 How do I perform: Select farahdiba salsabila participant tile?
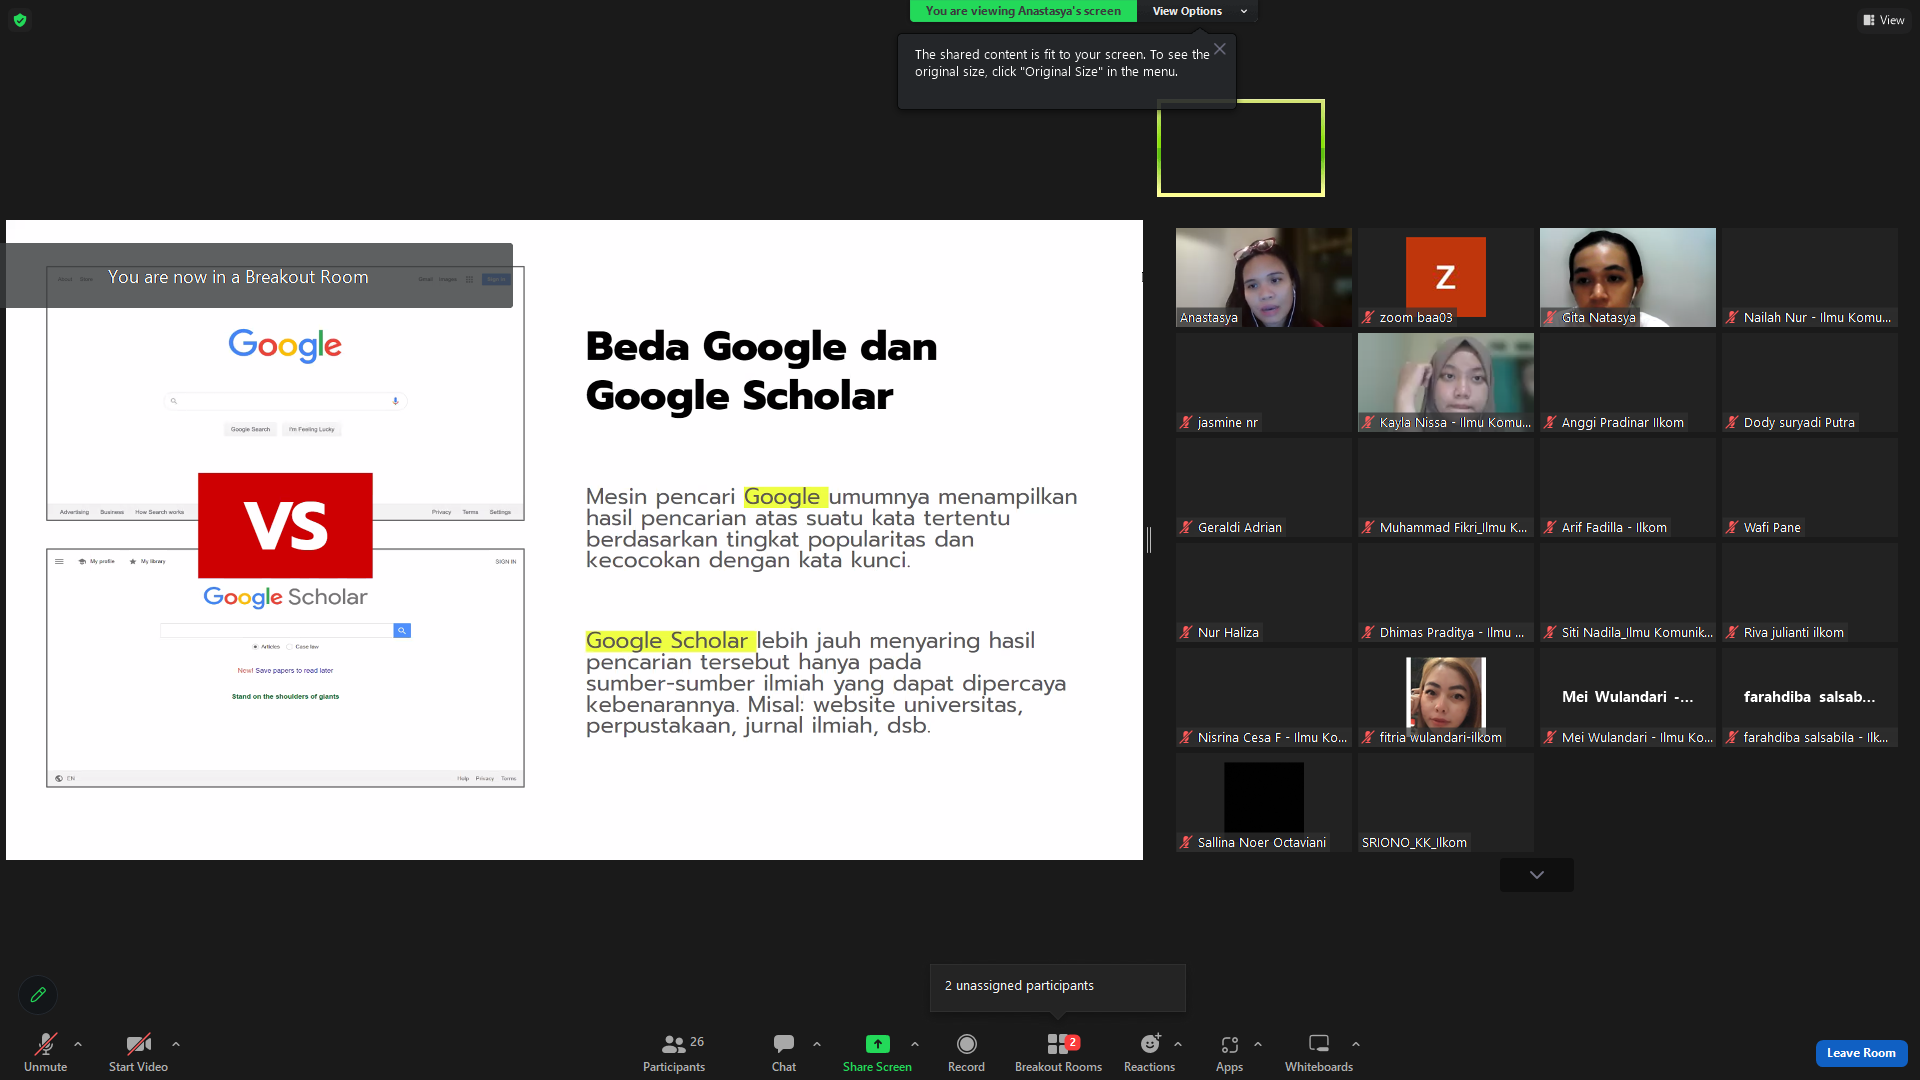1810,697
